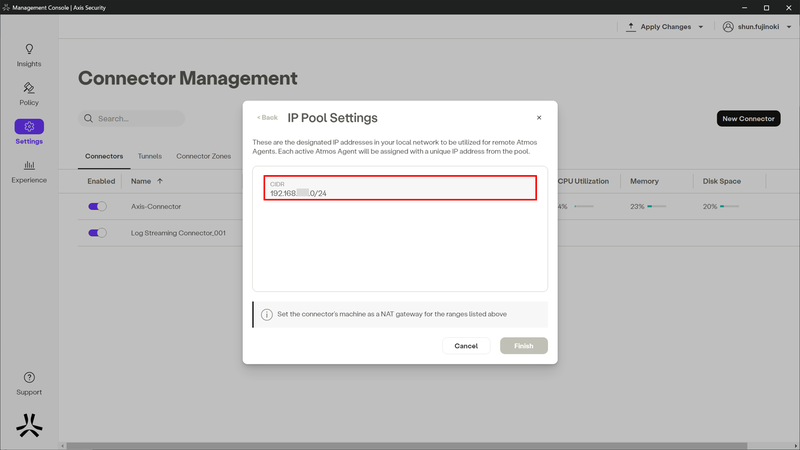
Task: Disable the Log Streaming Connector_001 toggle
Action: (x=97, y=233)
